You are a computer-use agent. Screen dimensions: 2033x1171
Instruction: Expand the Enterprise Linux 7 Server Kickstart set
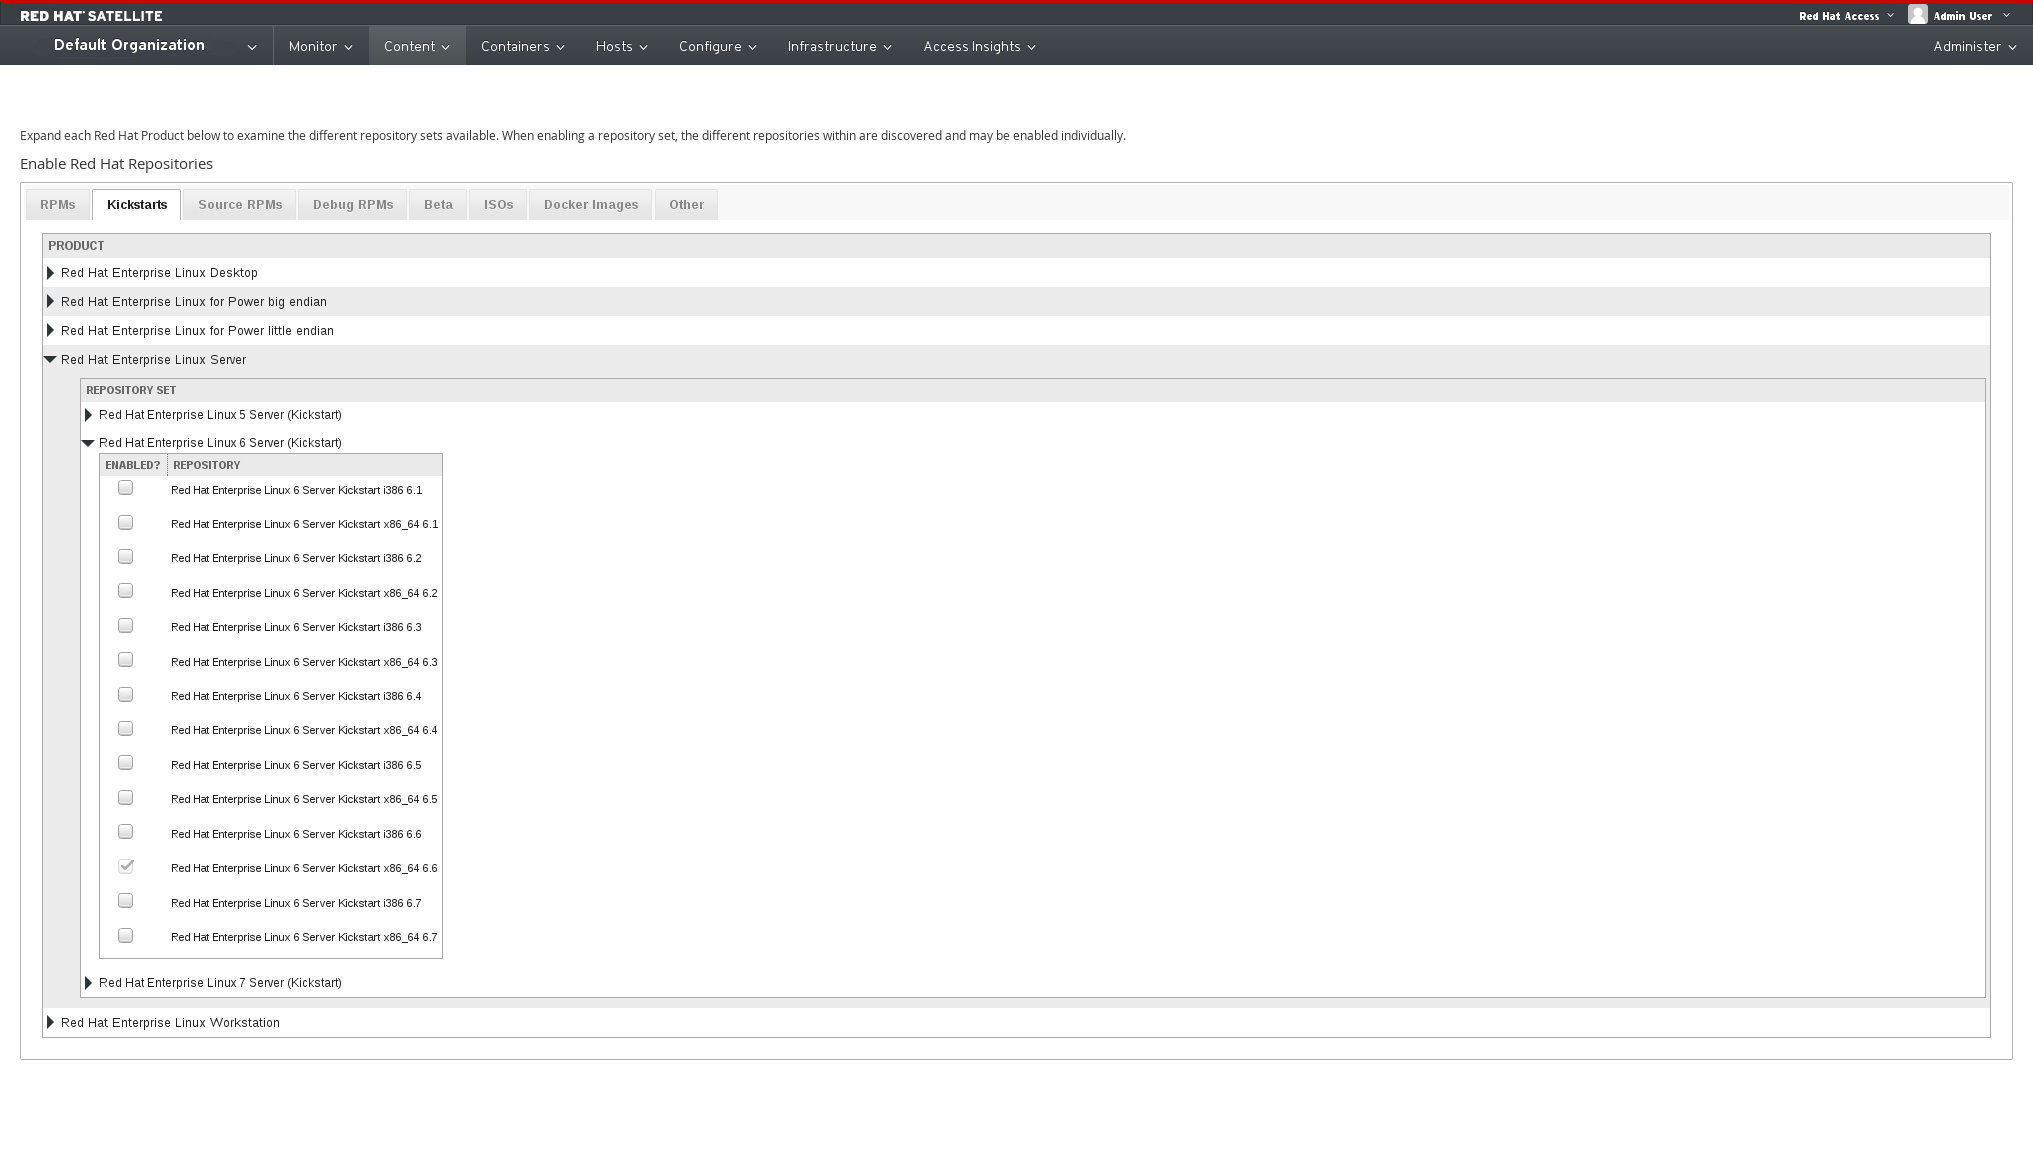coord(89,983)
